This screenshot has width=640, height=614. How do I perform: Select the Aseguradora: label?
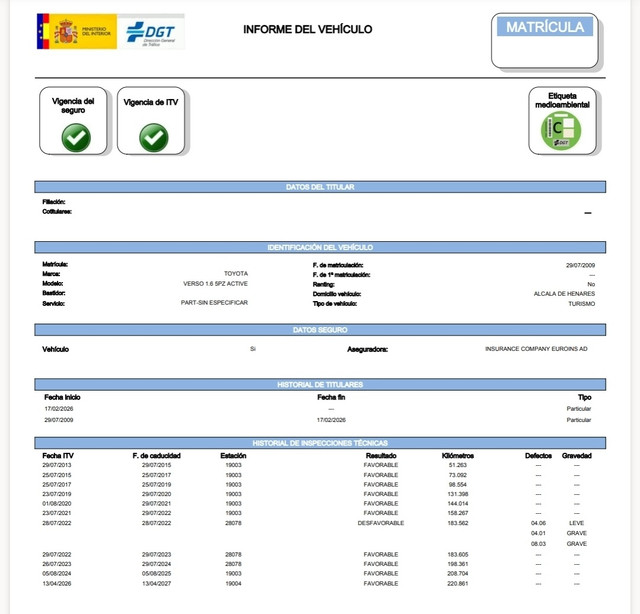(367, 349)
